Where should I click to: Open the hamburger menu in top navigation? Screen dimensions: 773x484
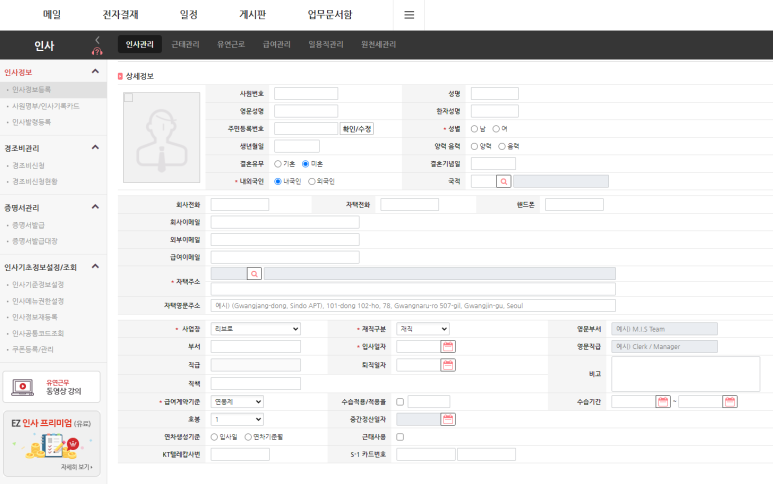(408, 15)
